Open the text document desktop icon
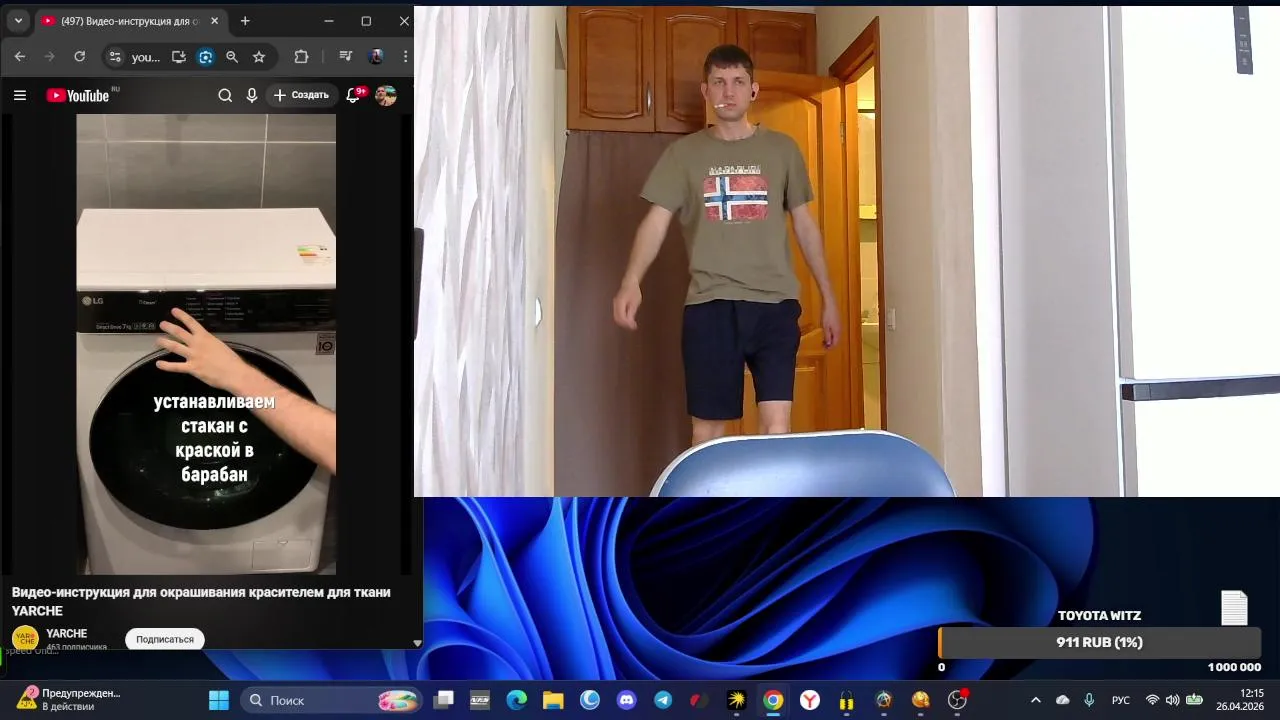Viewport: 1280px width, 720px height. click(1234, 607)
